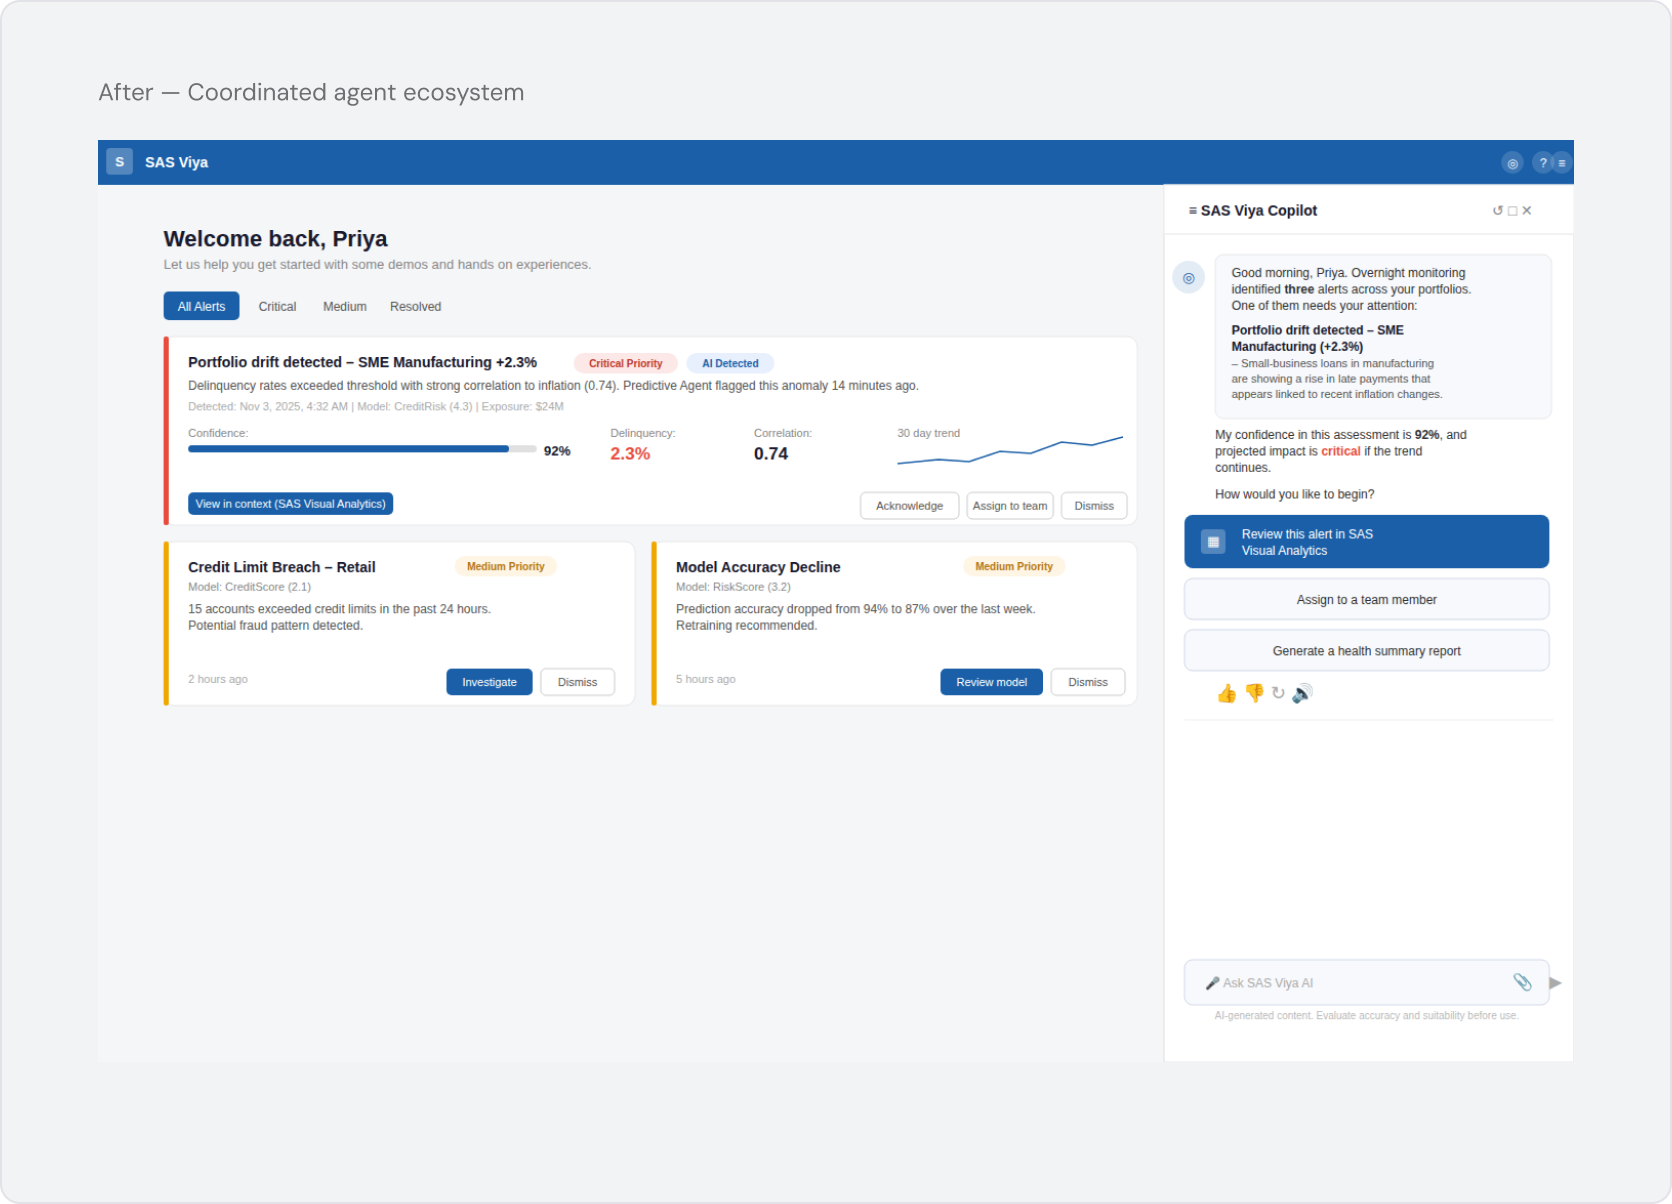Click the Critical Priority badge
This screenshot has width=1672, height=1204.
625,364
